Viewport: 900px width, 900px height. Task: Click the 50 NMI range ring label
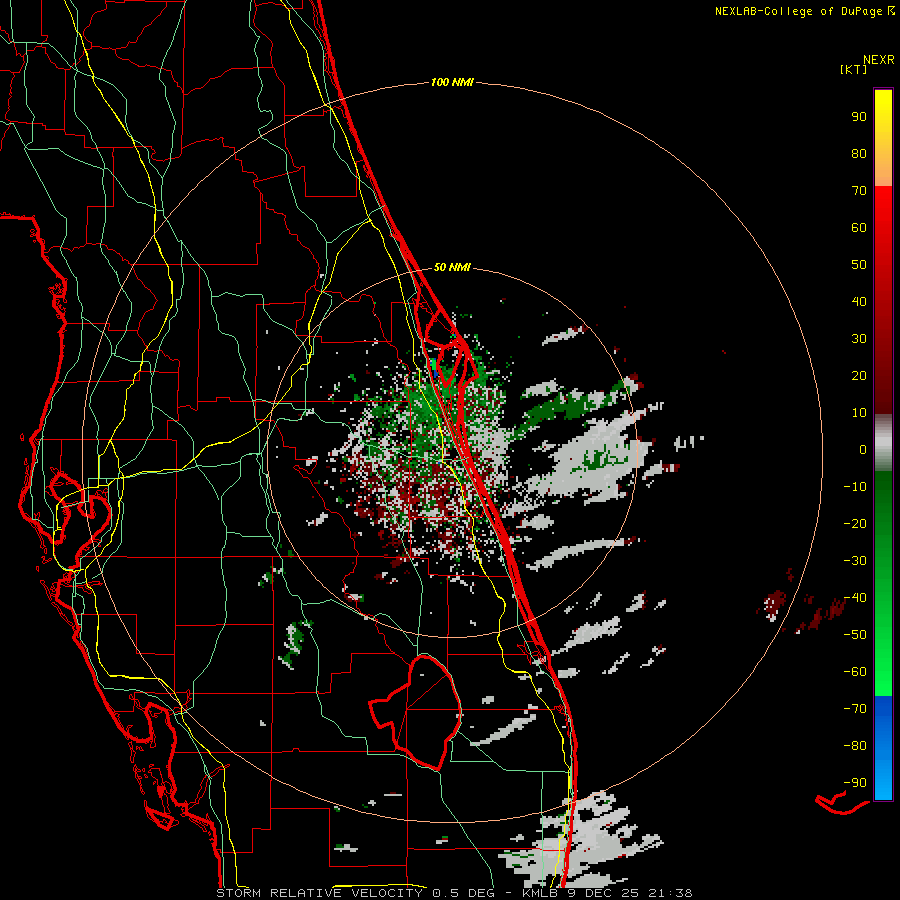point(452,267)
